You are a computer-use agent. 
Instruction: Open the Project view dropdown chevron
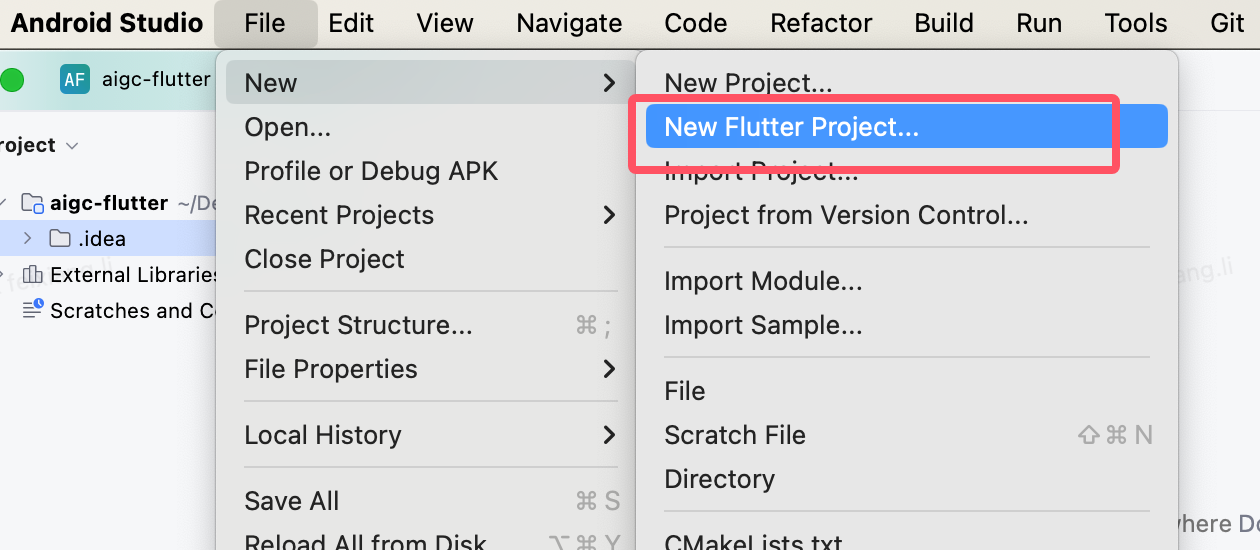coord(72,146)
